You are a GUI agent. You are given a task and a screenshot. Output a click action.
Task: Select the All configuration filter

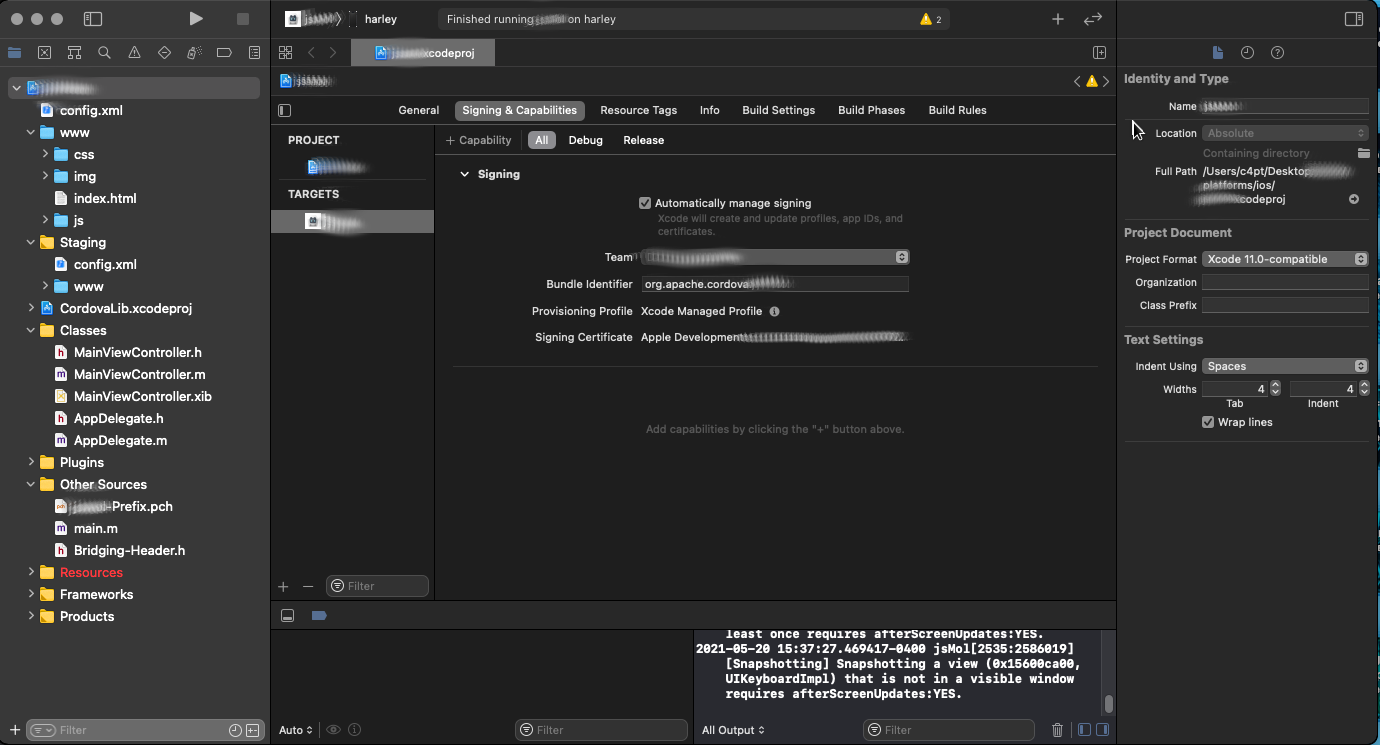541,140
